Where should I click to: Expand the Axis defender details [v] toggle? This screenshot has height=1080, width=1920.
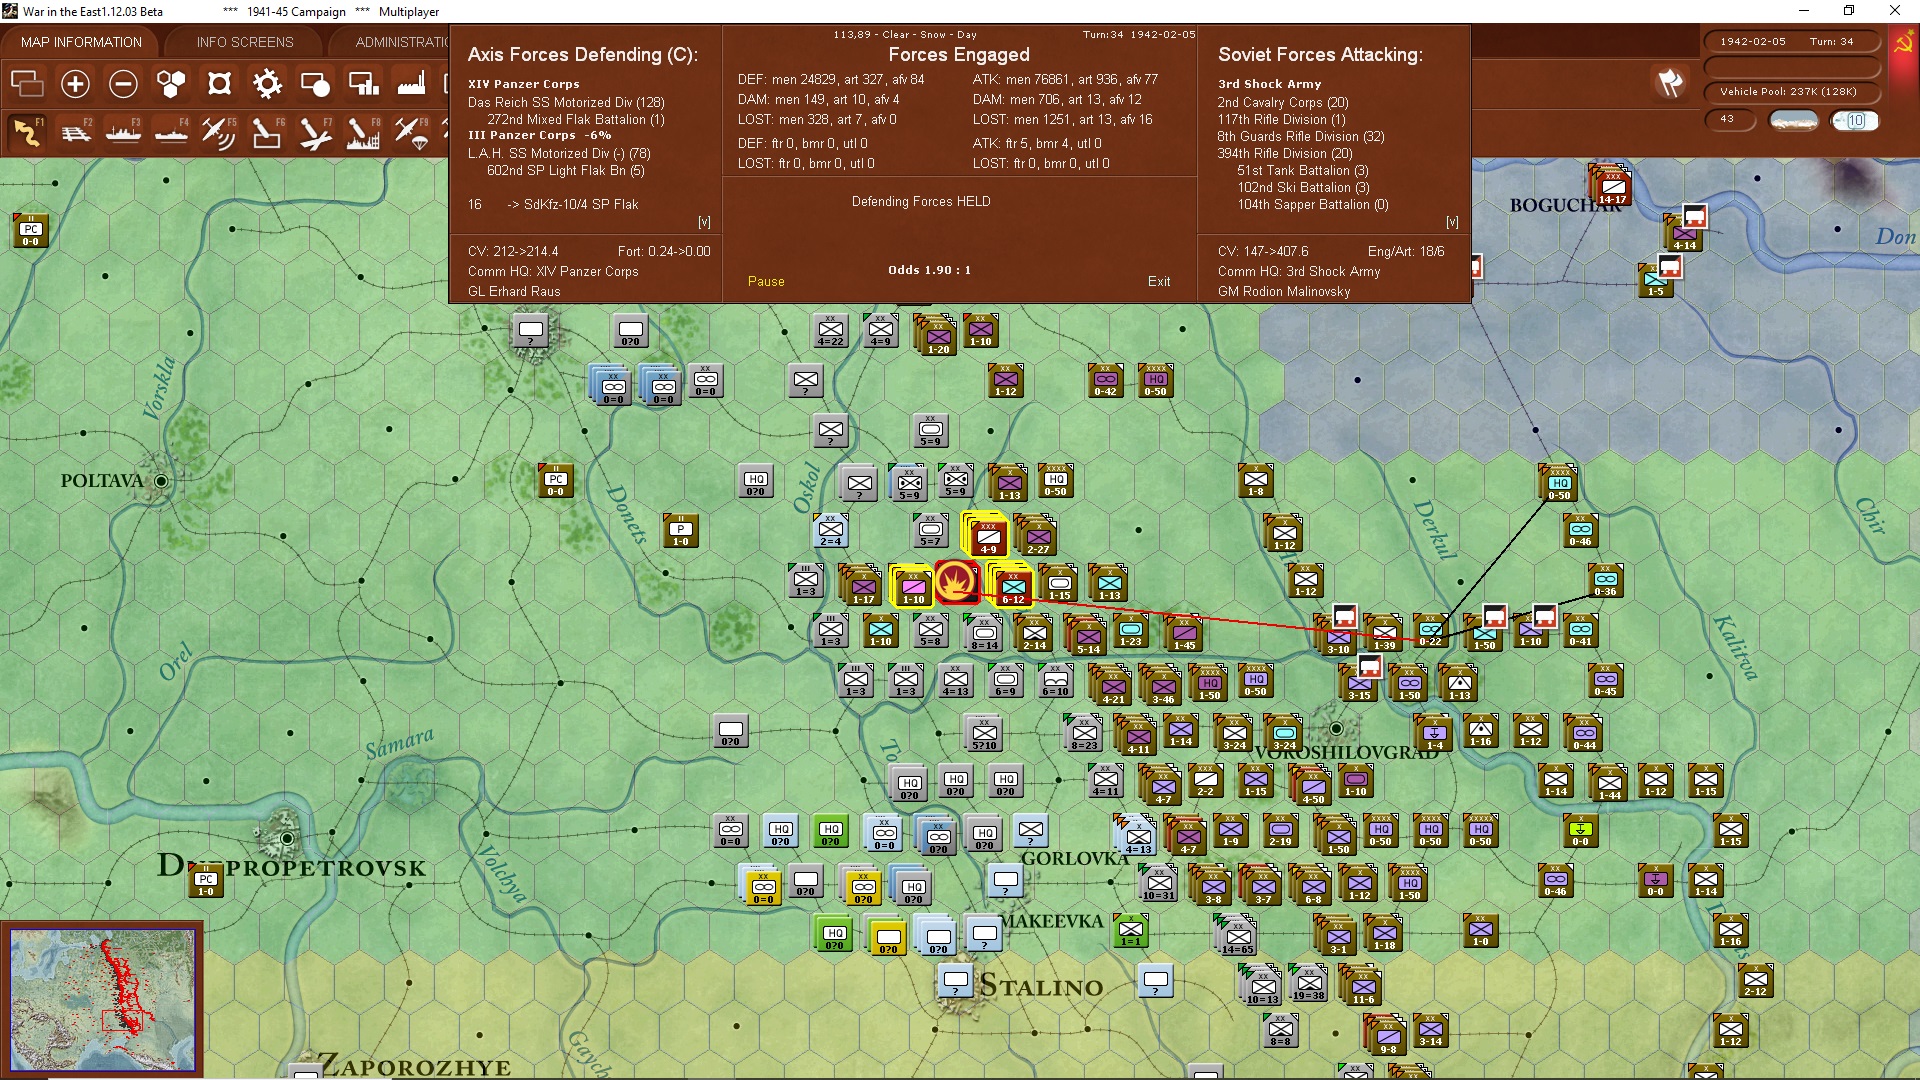[704, 222]
